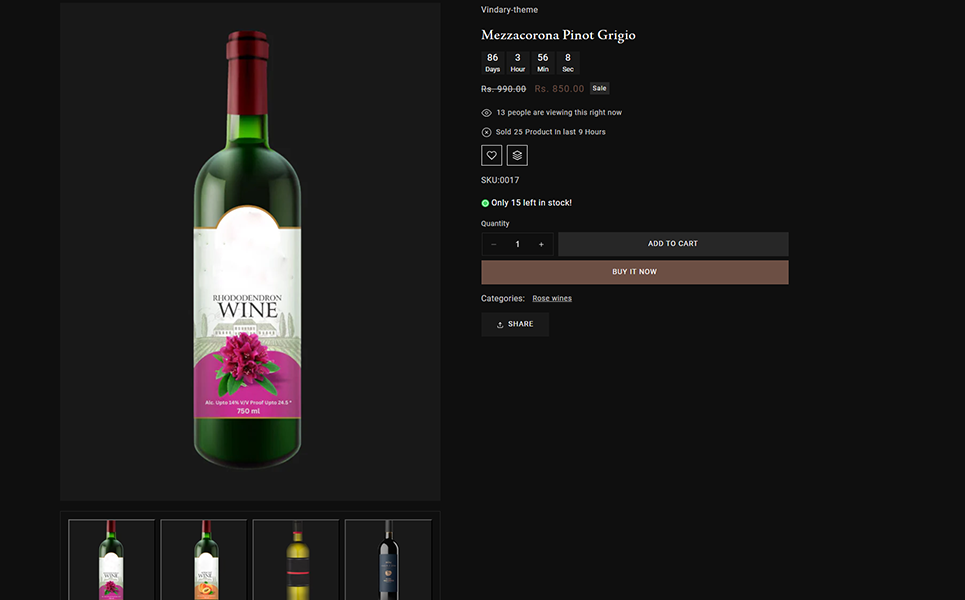
Task: Click the eye icon beside viewer count
Action: [486, 113]
